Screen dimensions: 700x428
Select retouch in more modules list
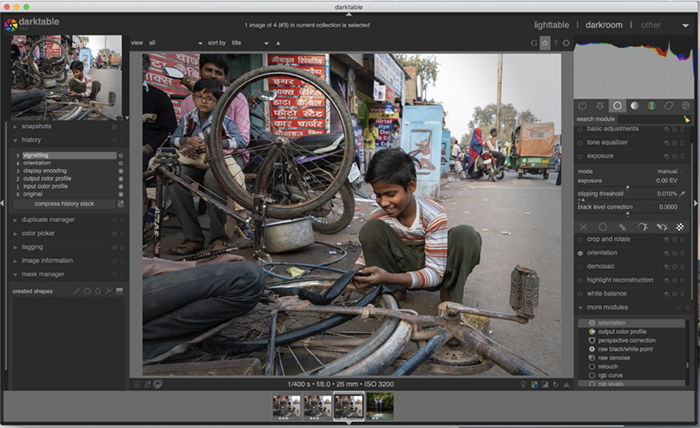(x=608, y=366)
